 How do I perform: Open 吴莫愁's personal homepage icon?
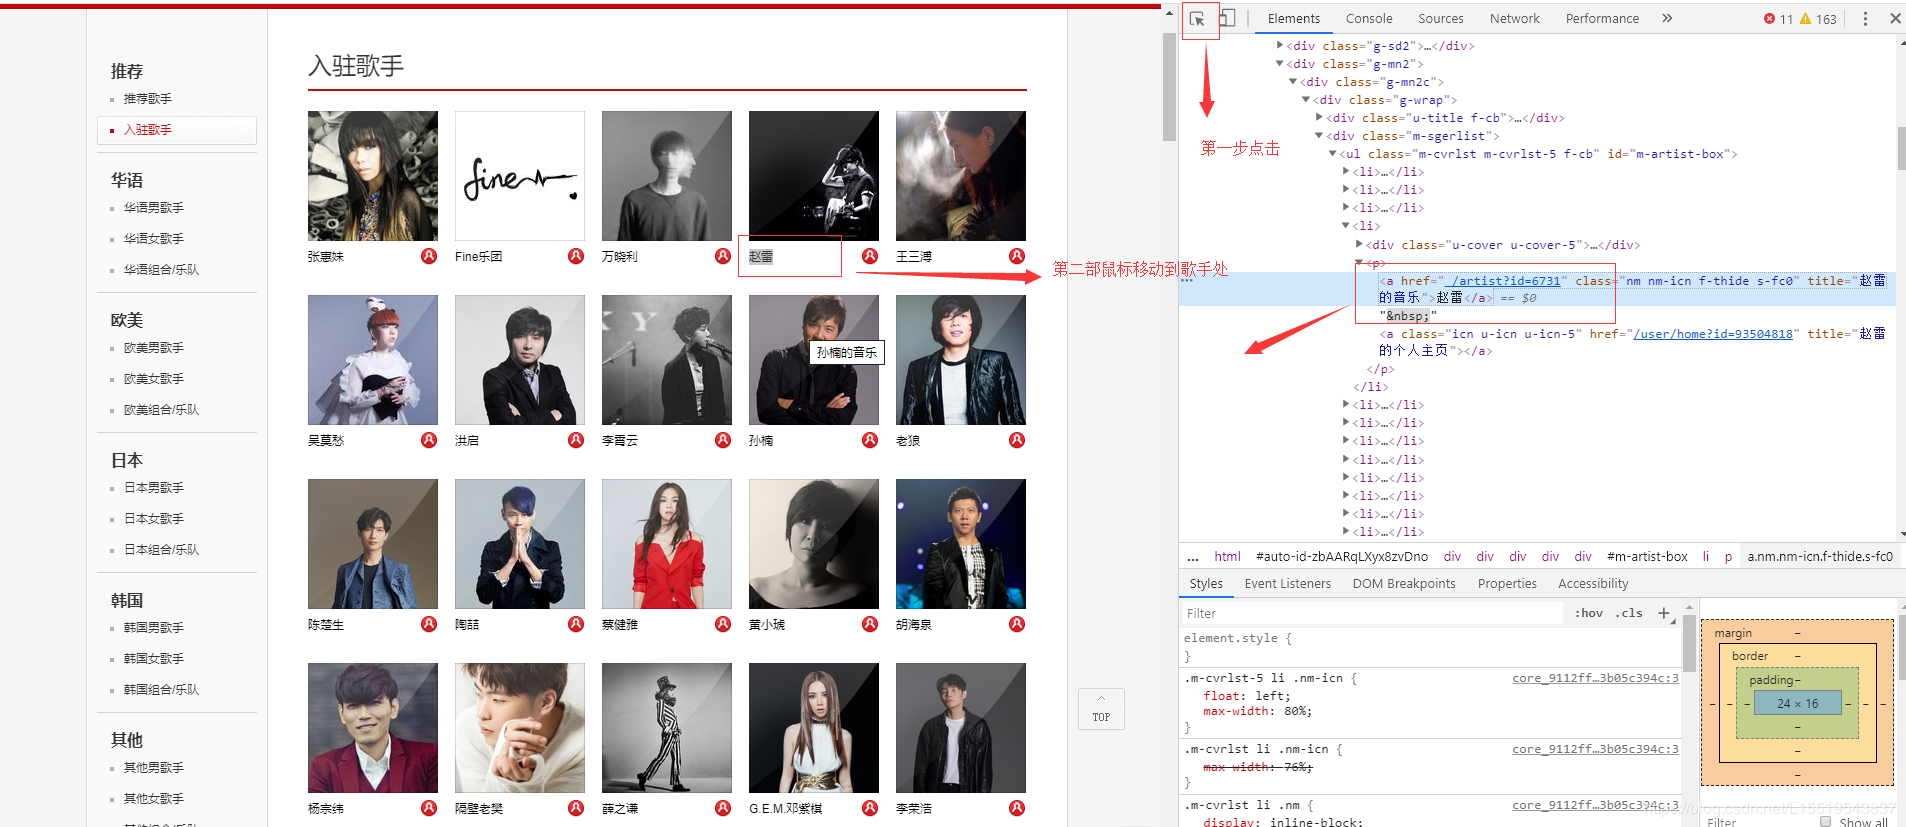[x=429, y=440]
